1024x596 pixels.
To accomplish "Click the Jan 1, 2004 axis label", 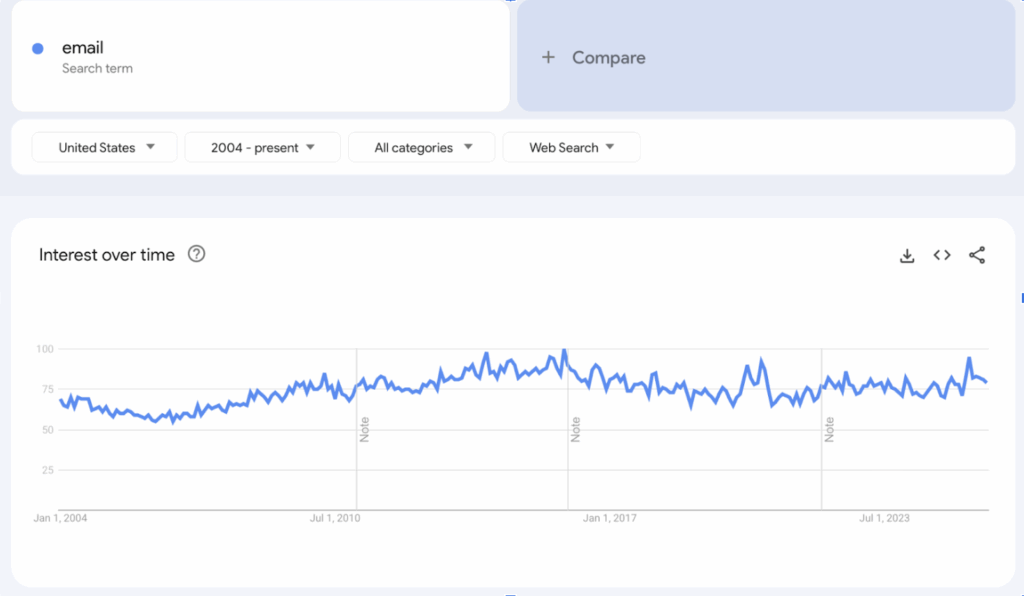I will 60,518.
